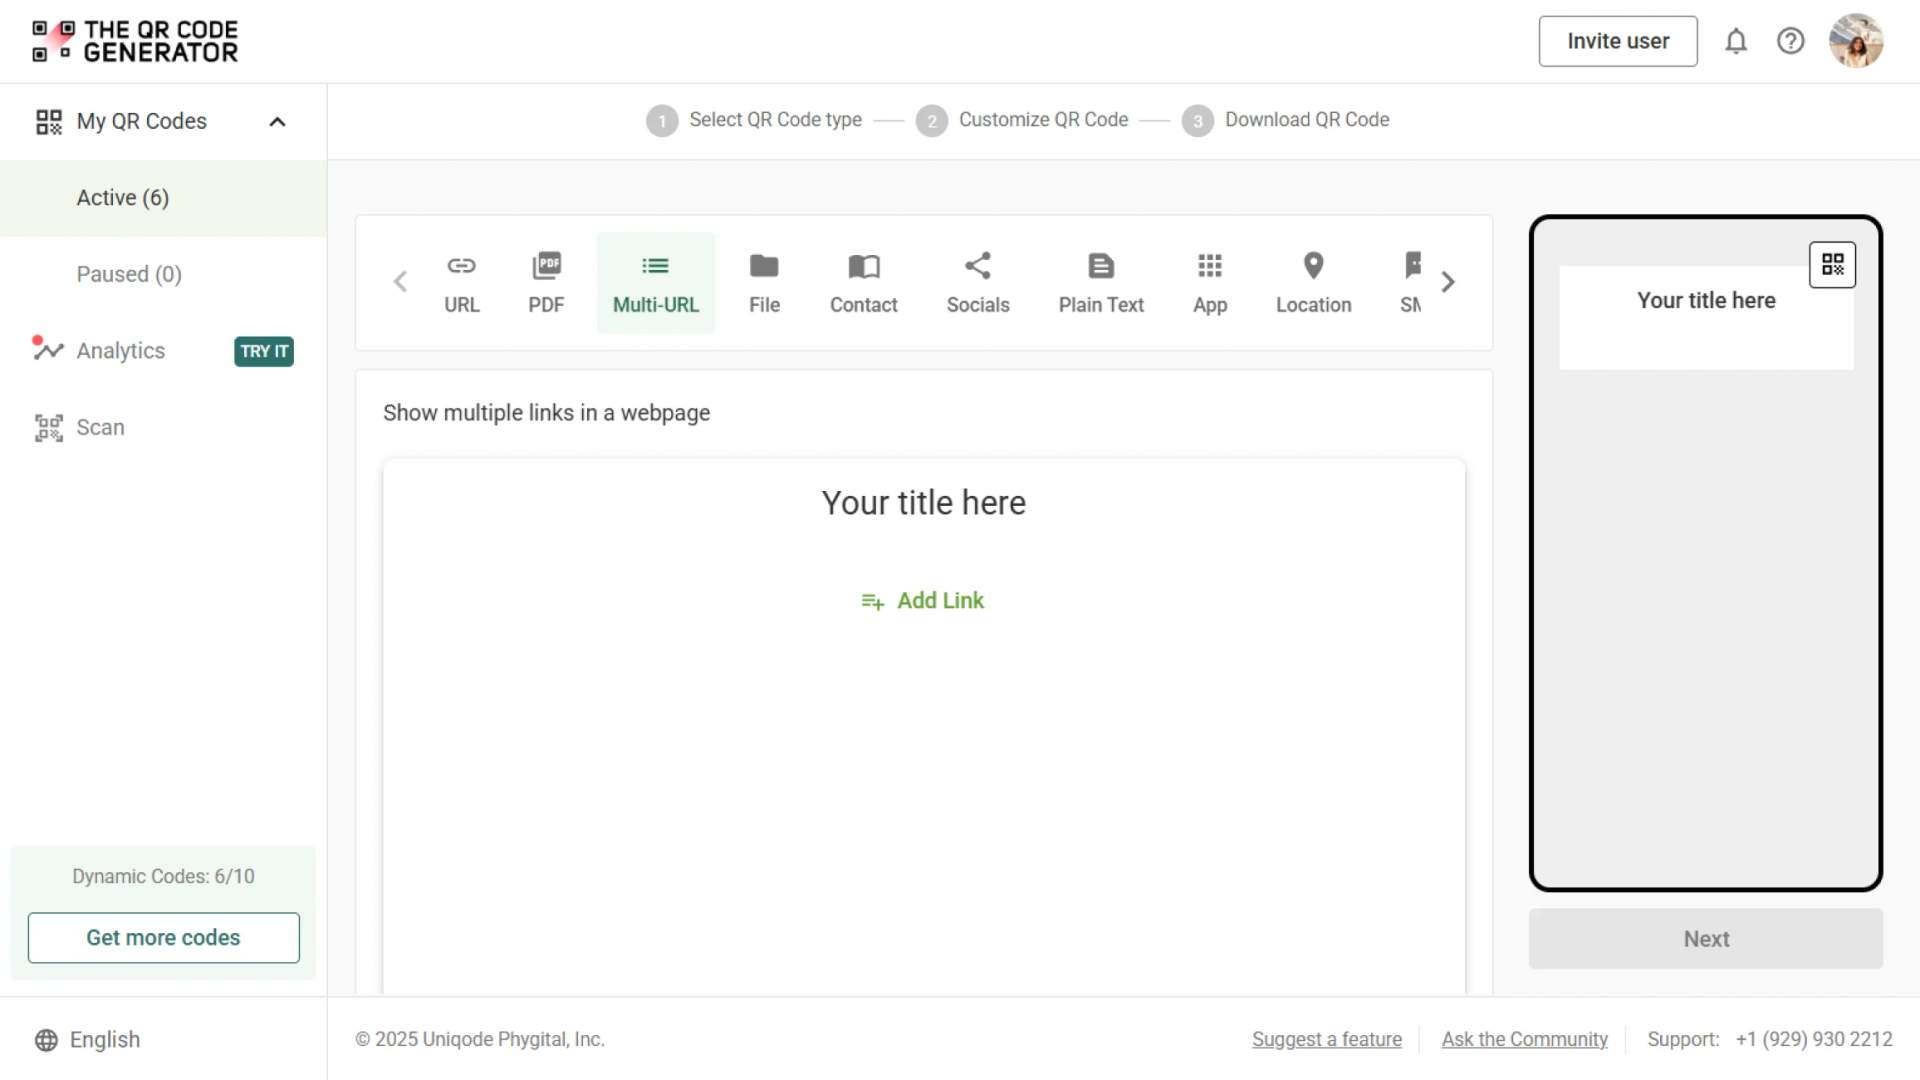Screen dimensions: 1920x1080
Task: Edit the Your title here field
Action: (924, 503)
